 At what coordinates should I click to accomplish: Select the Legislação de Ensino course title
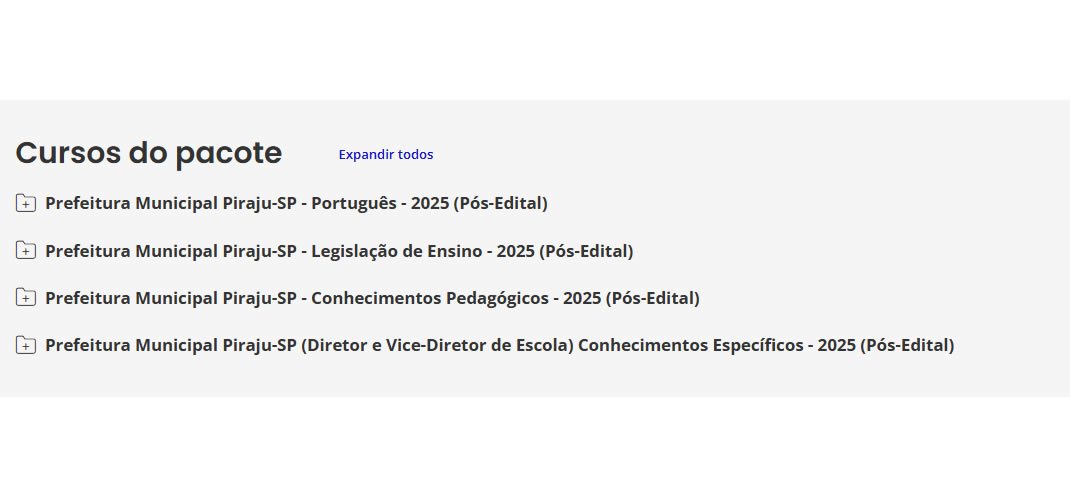pos(339,251)
